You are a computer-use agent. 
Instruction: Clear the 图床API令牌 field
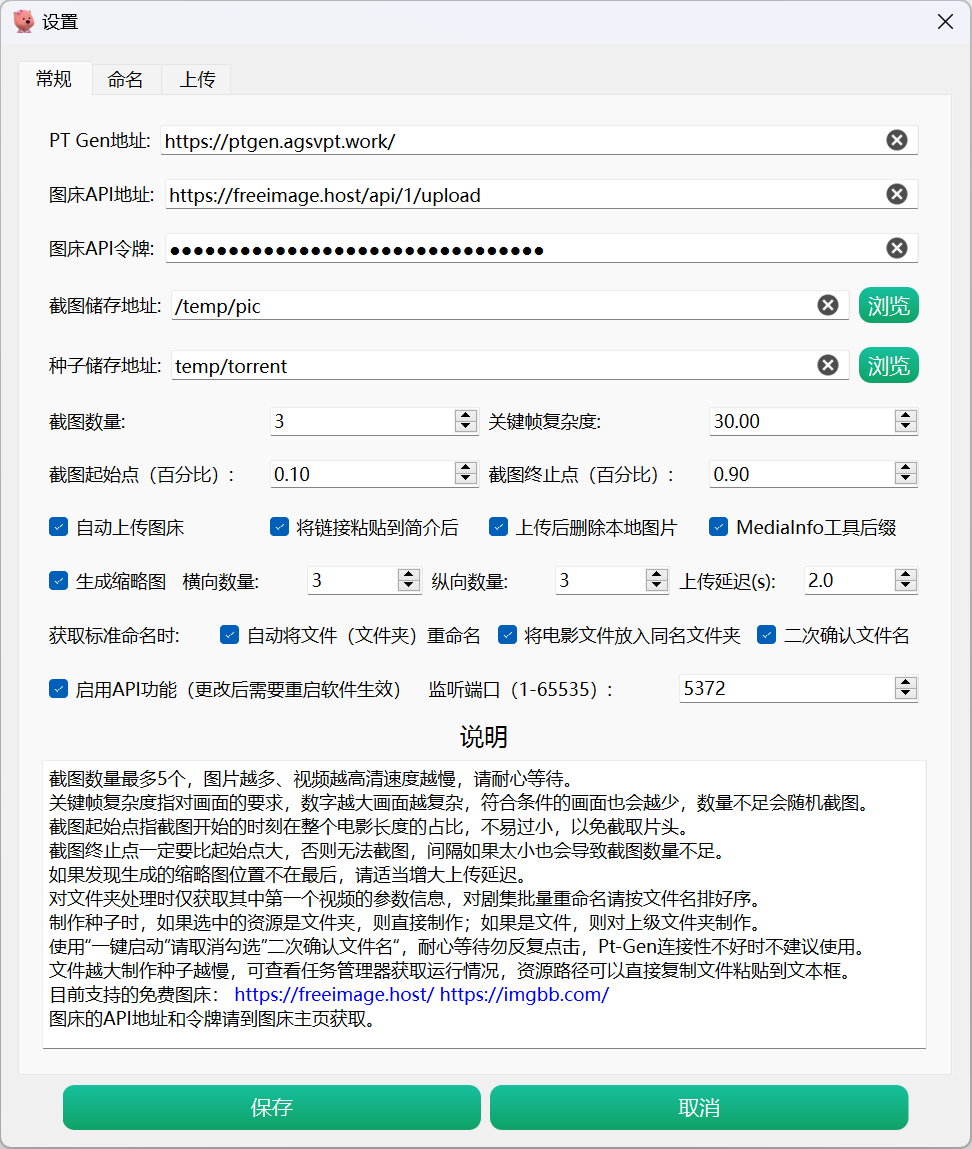click(x=896, y=248)
